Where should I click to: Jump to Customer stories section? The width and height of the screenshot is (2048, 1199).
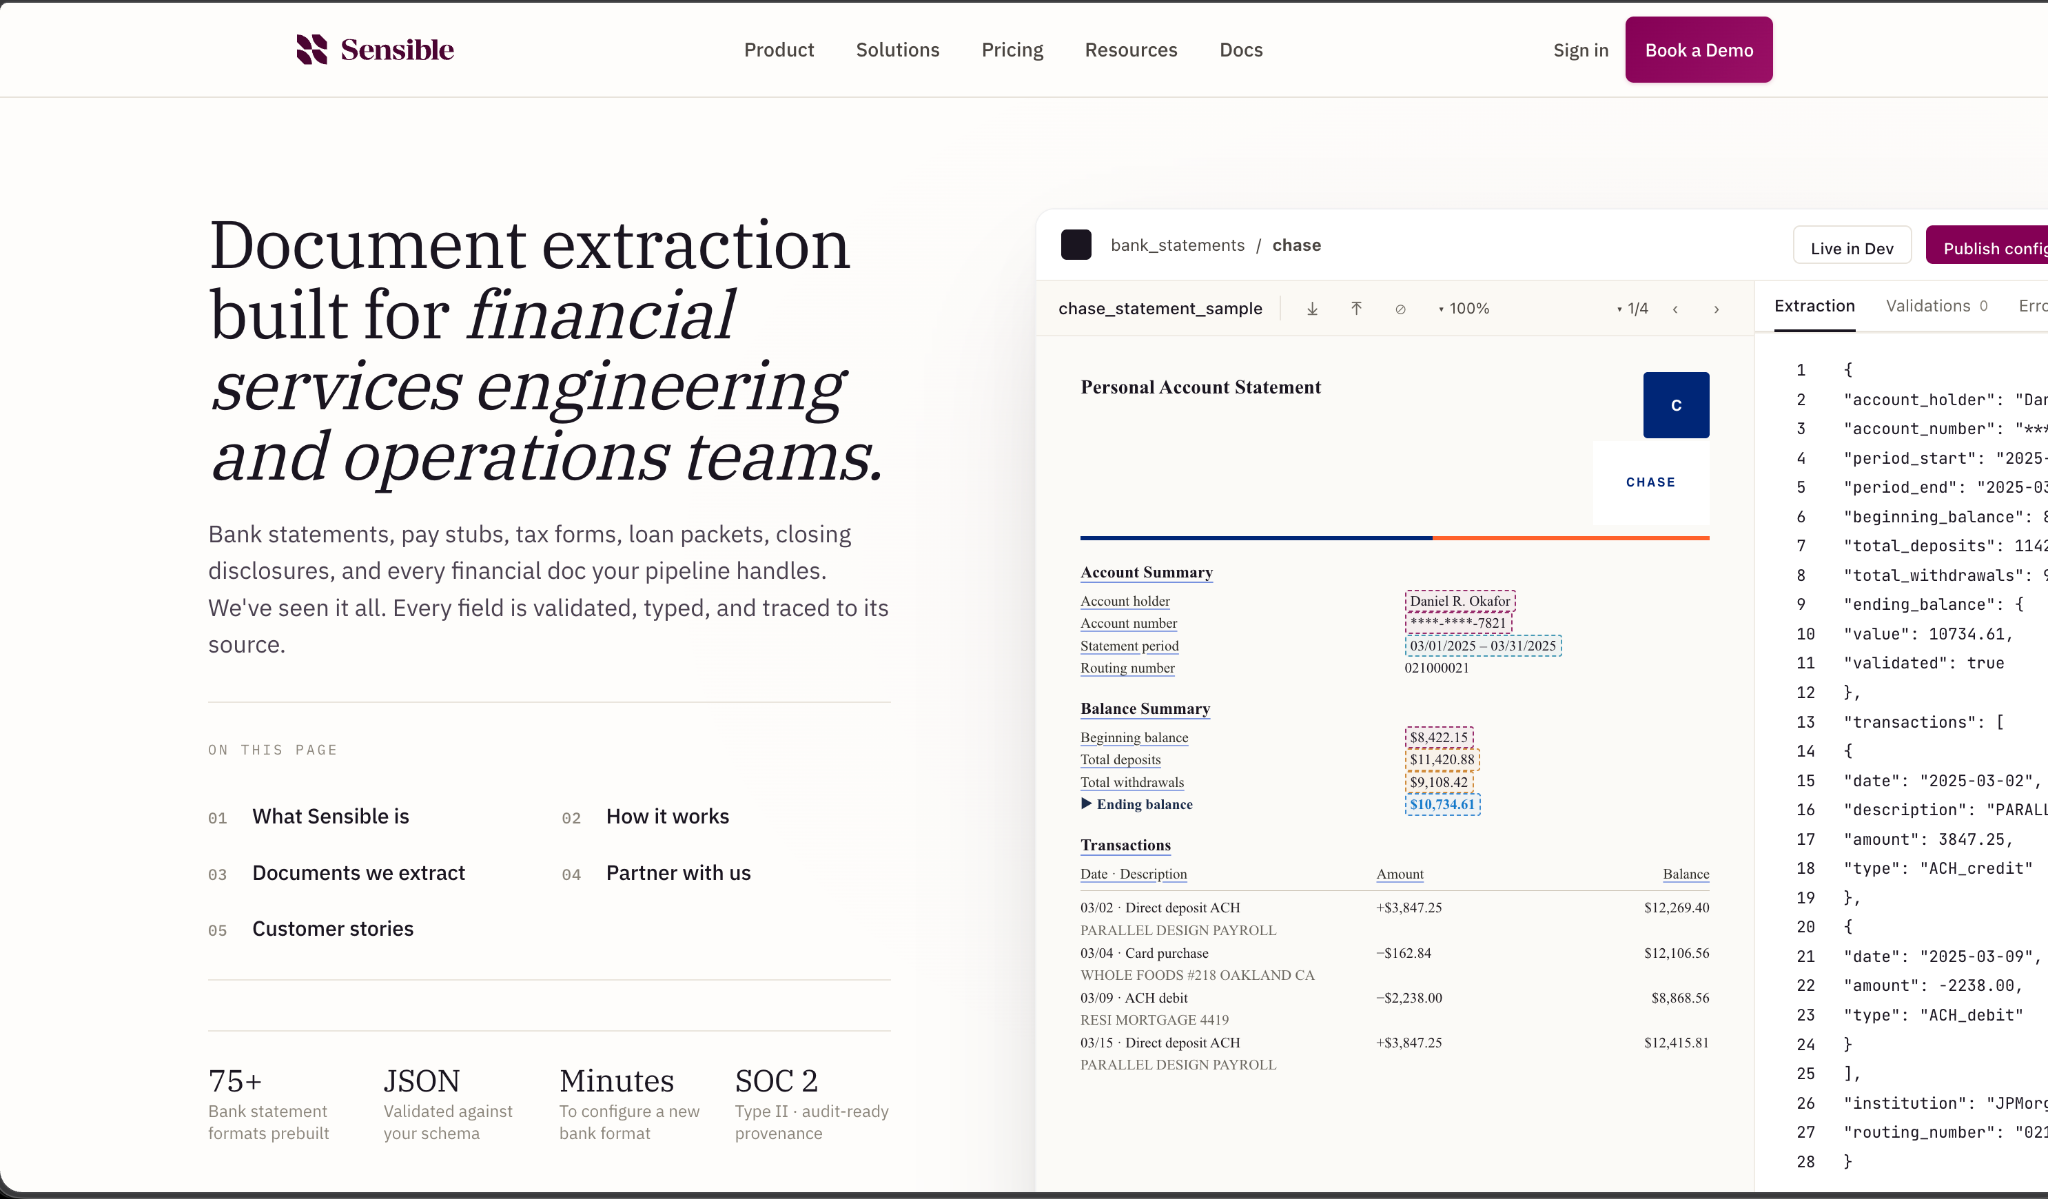[333, 929]
